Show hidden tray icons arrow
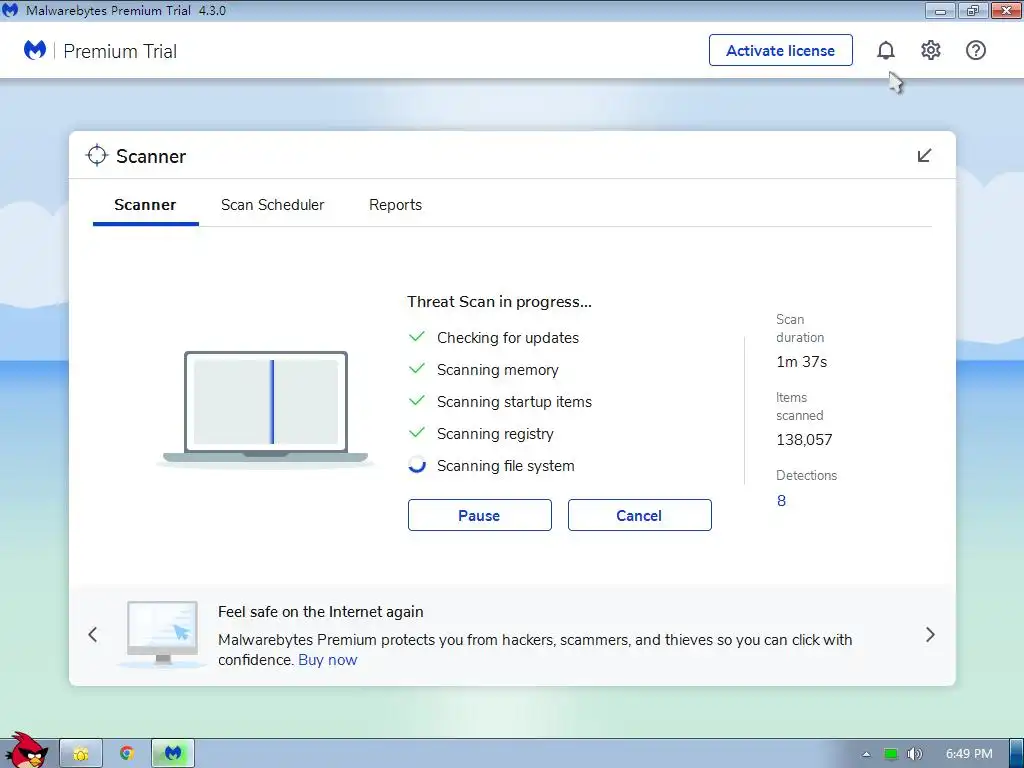 pyautogui.click(x=866, y=754)
